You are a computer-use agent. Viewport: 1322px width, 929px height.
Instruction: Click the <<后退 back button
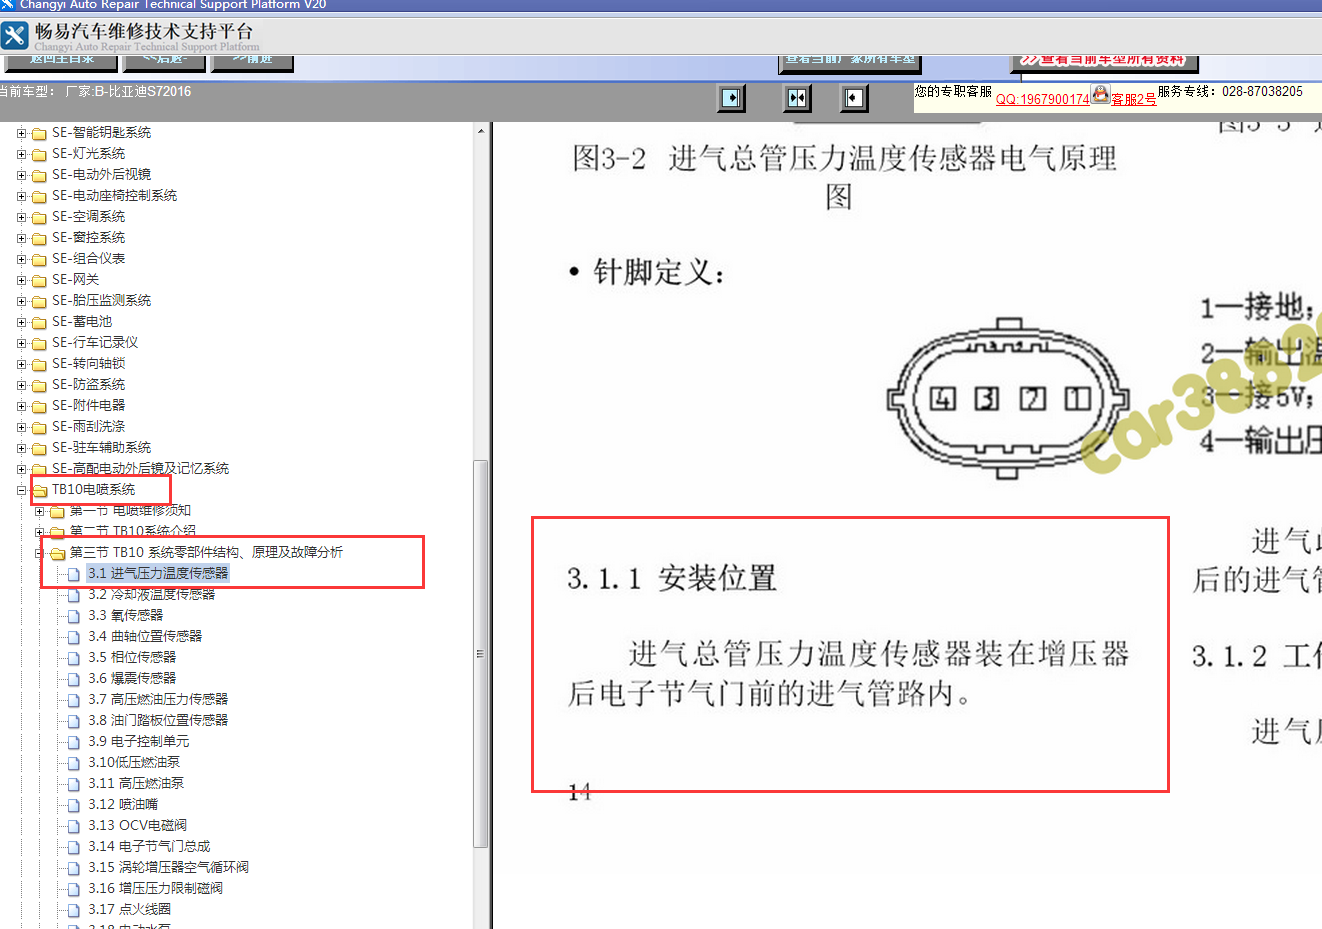coord(164,62)
